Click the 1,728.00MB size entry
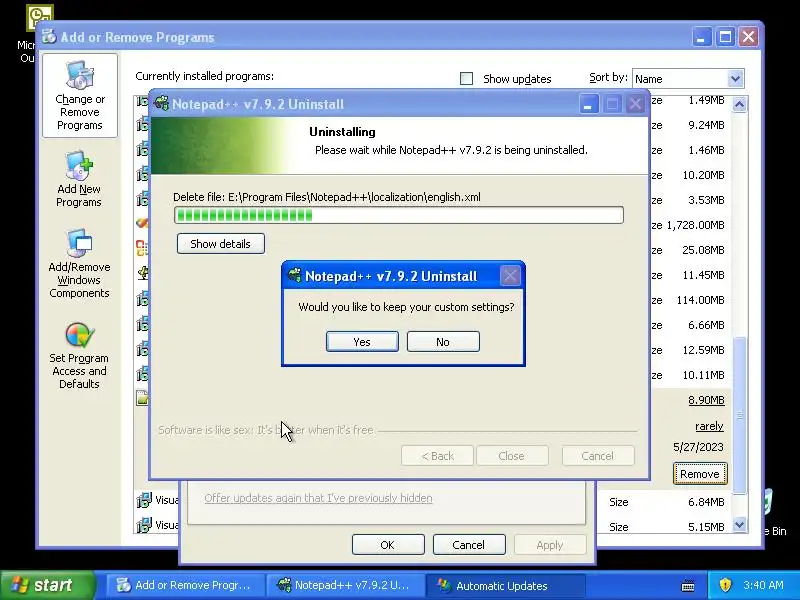The width and height of the screenshot is (800, 600). (x=695, y=225)
